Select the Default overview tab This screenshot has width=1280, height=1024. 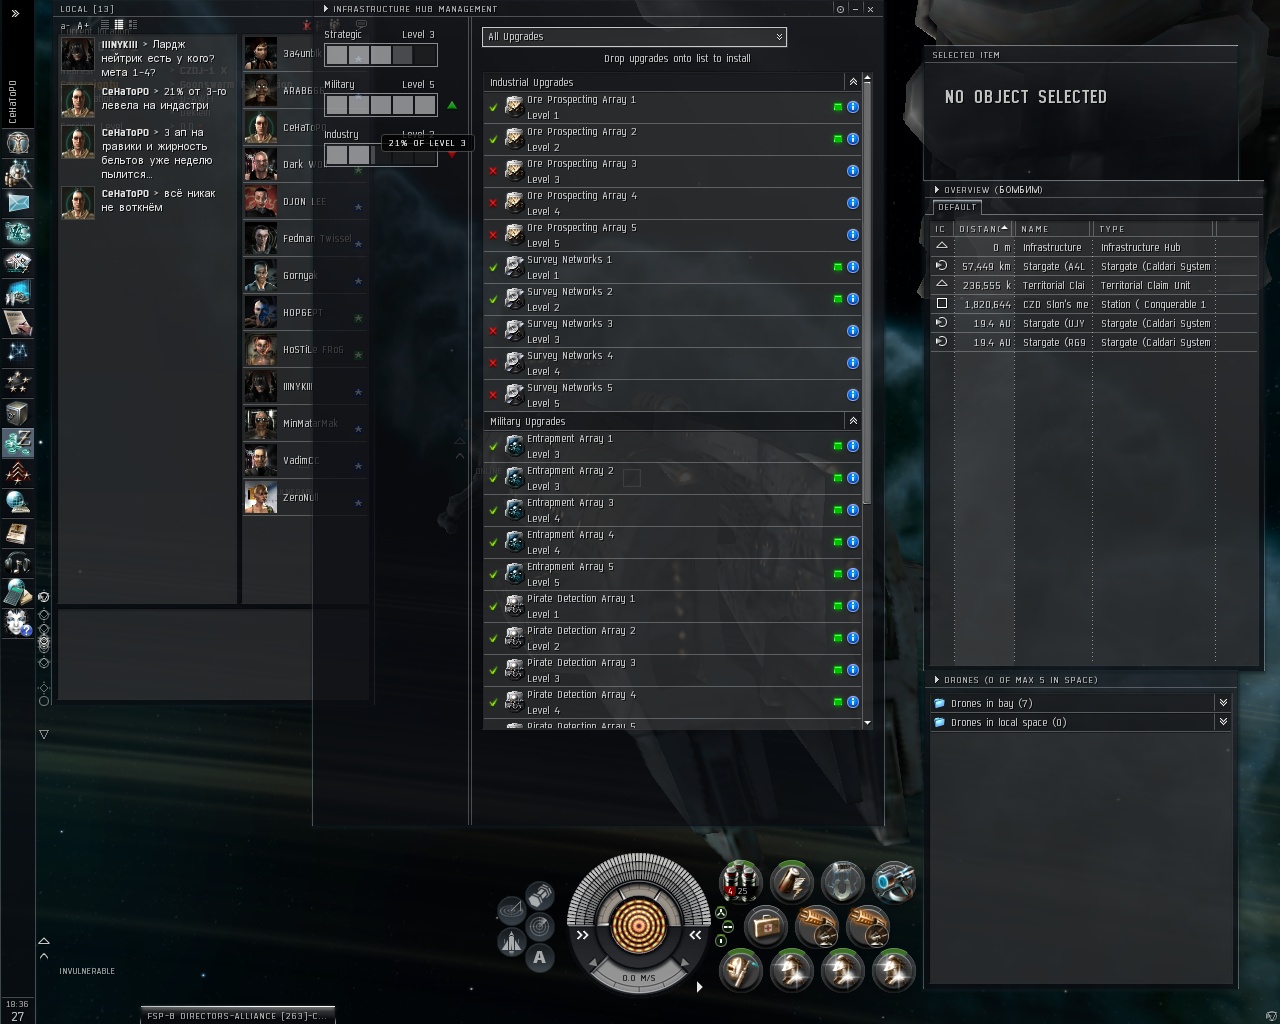pyautogui.click(x=957, y=207)
